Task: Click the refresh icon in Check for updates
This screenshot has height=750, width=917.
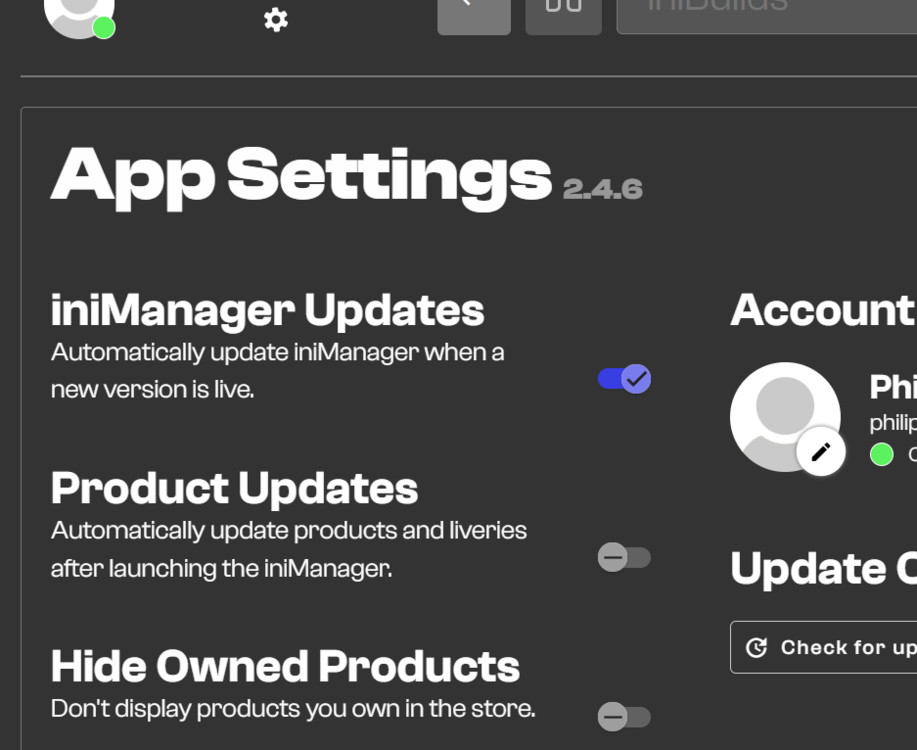Action: tap(757, 648)
